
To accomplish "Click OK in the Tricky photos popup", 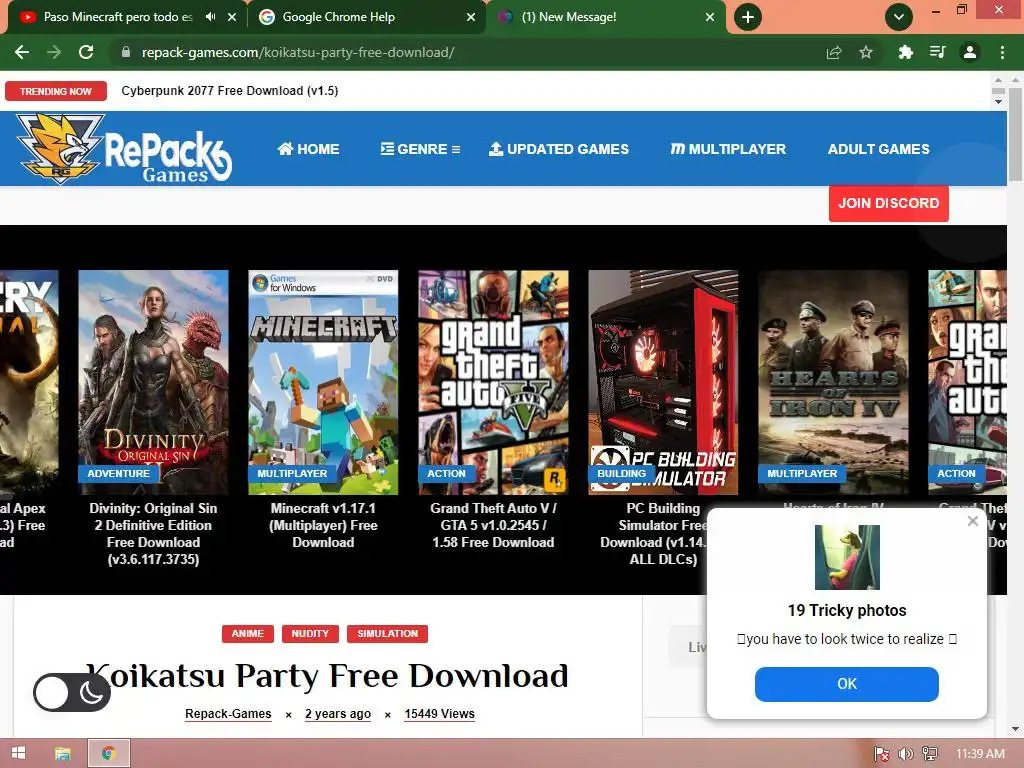I will click(846, 684).
